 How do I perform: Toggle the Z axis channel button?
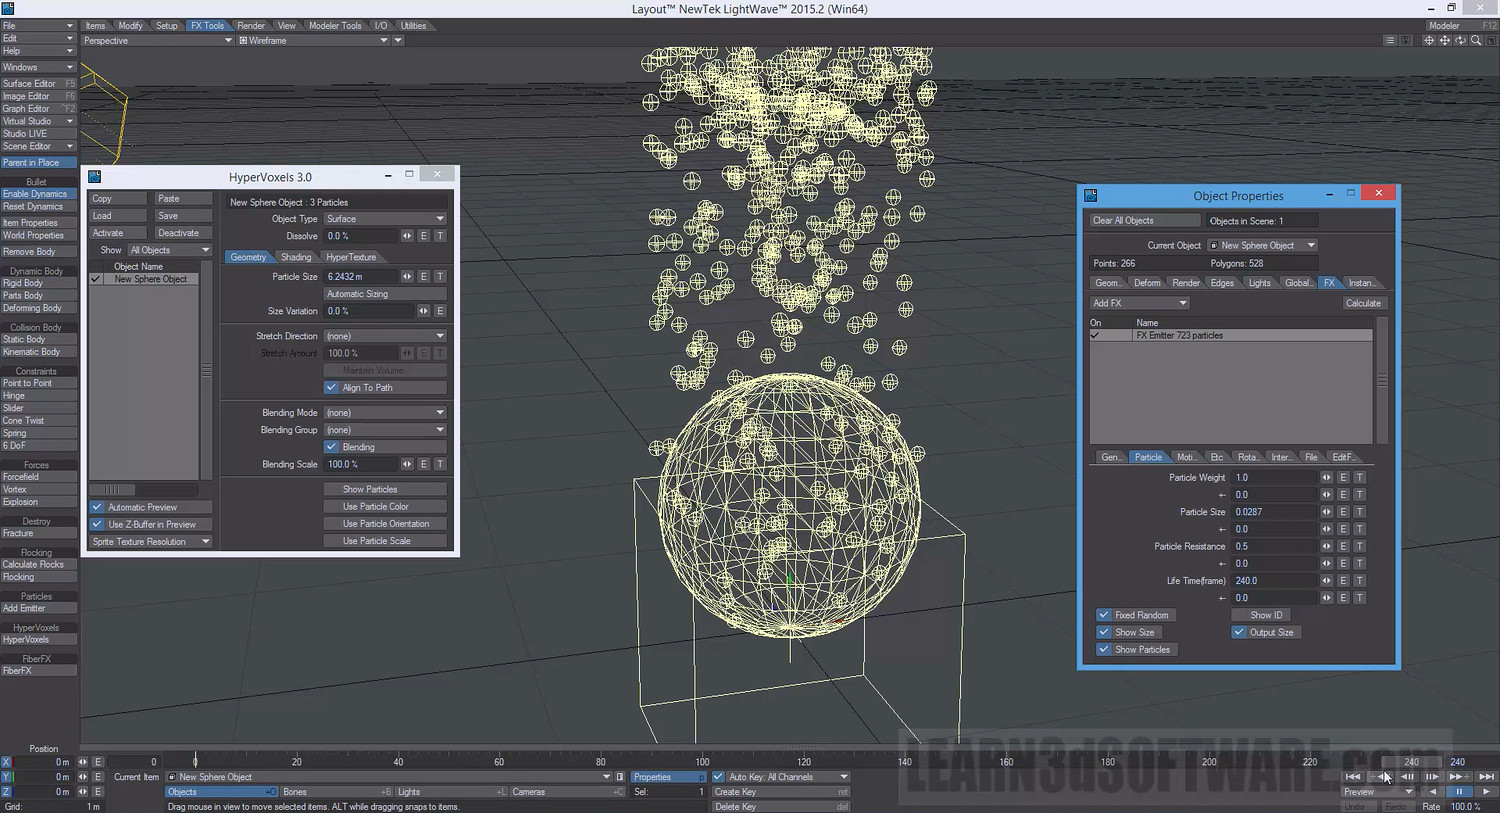tap(6, 792)
